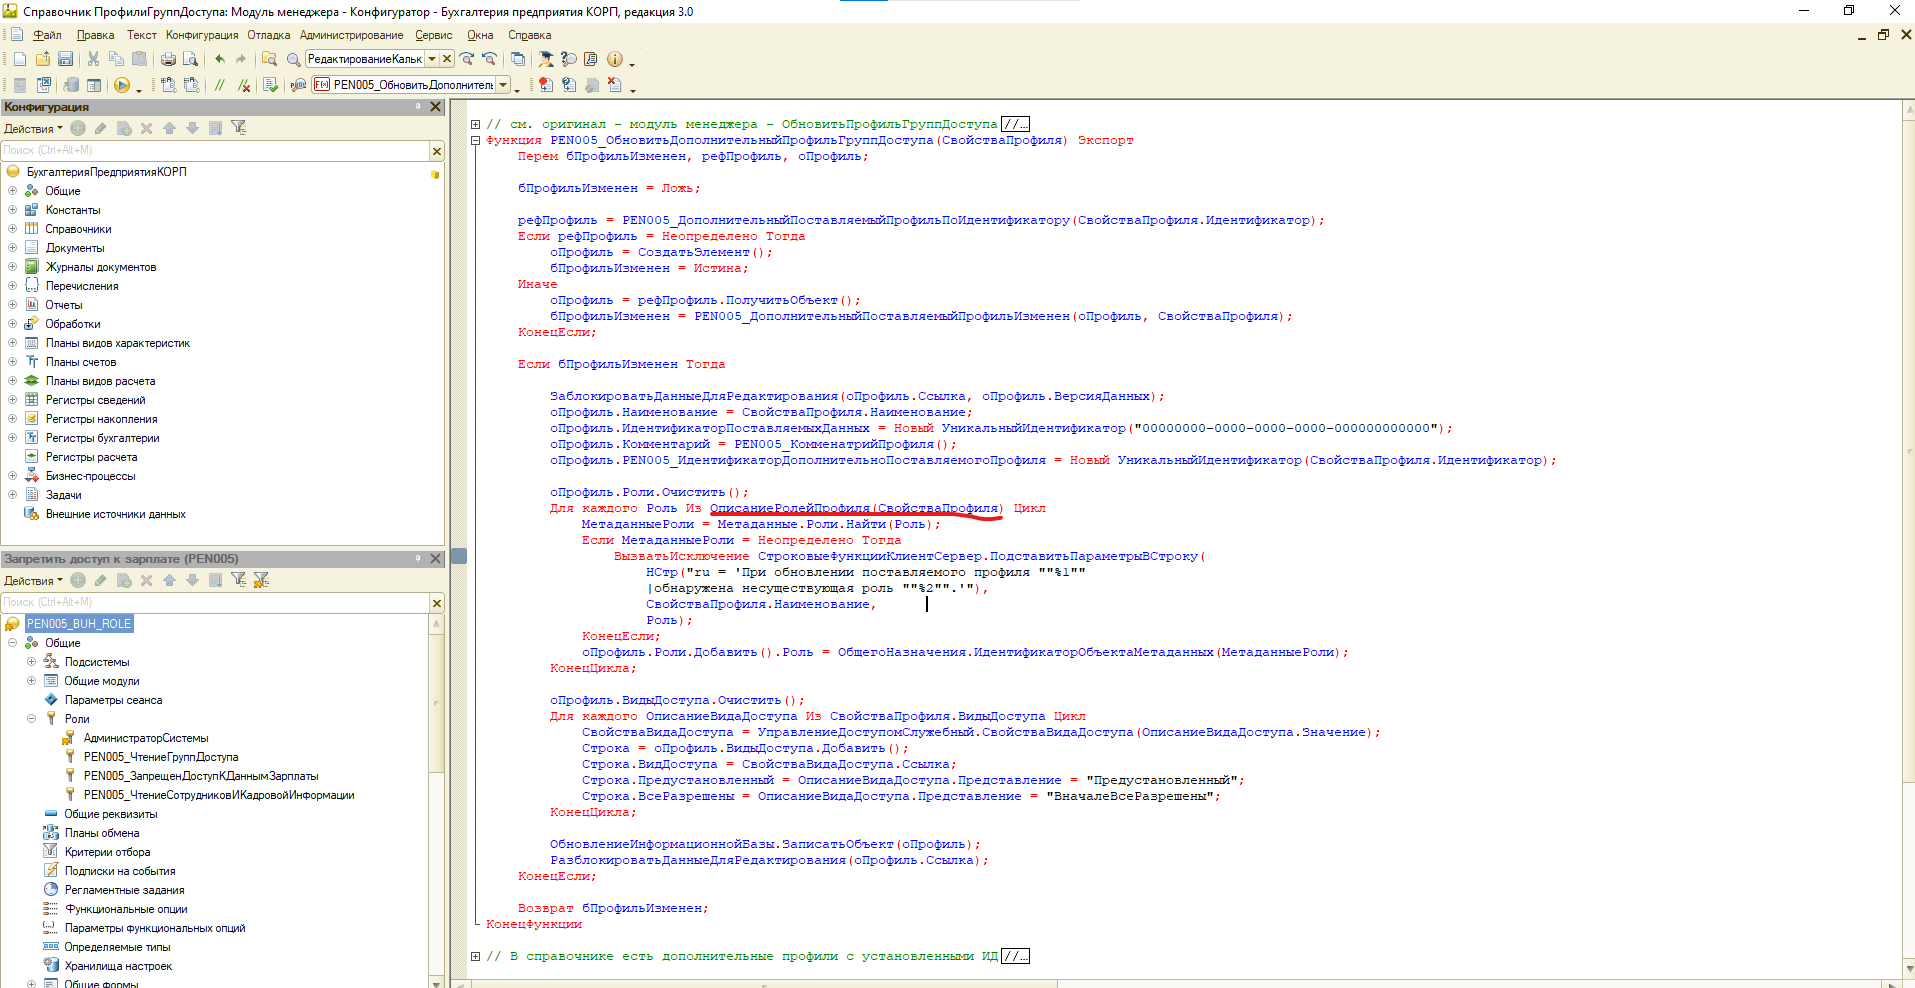This screenshot has height=988, width=1915.
Task: Expand the collapsed comment block at the top
Action: (476, 124)
